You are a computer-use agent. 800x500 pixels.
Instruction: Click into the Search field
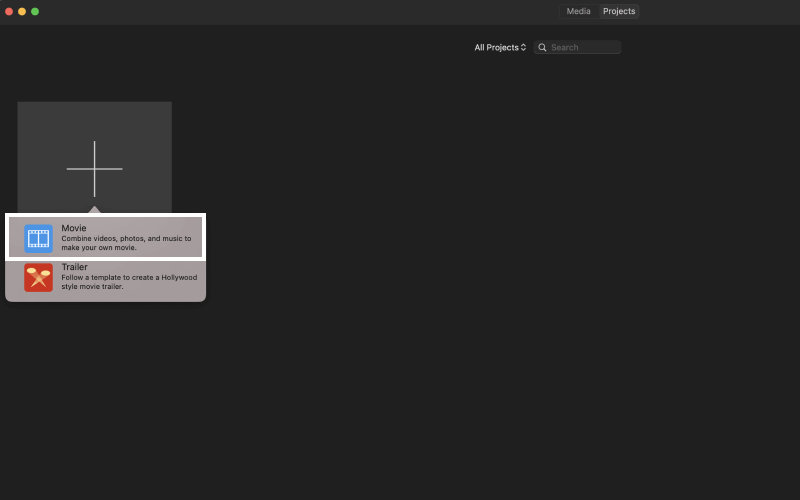[x=577, y=47]
